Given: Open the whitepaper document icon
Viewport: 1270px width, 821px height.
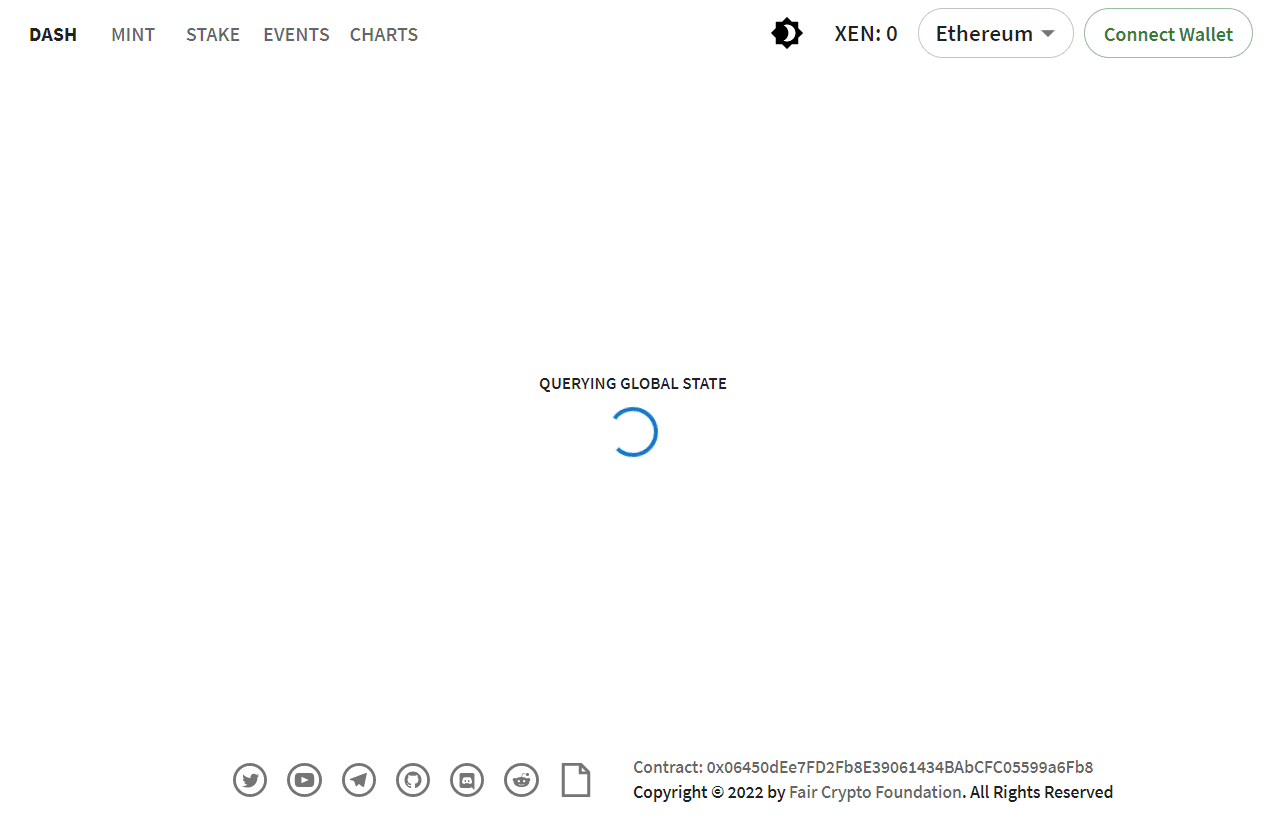Looking at the screenshot, I should pos(575,780).
